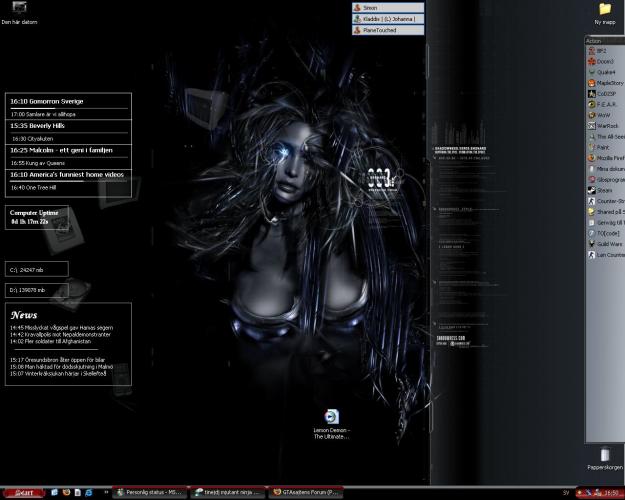
Task: Open the Ny mapp folder
Action: [604, 11]
